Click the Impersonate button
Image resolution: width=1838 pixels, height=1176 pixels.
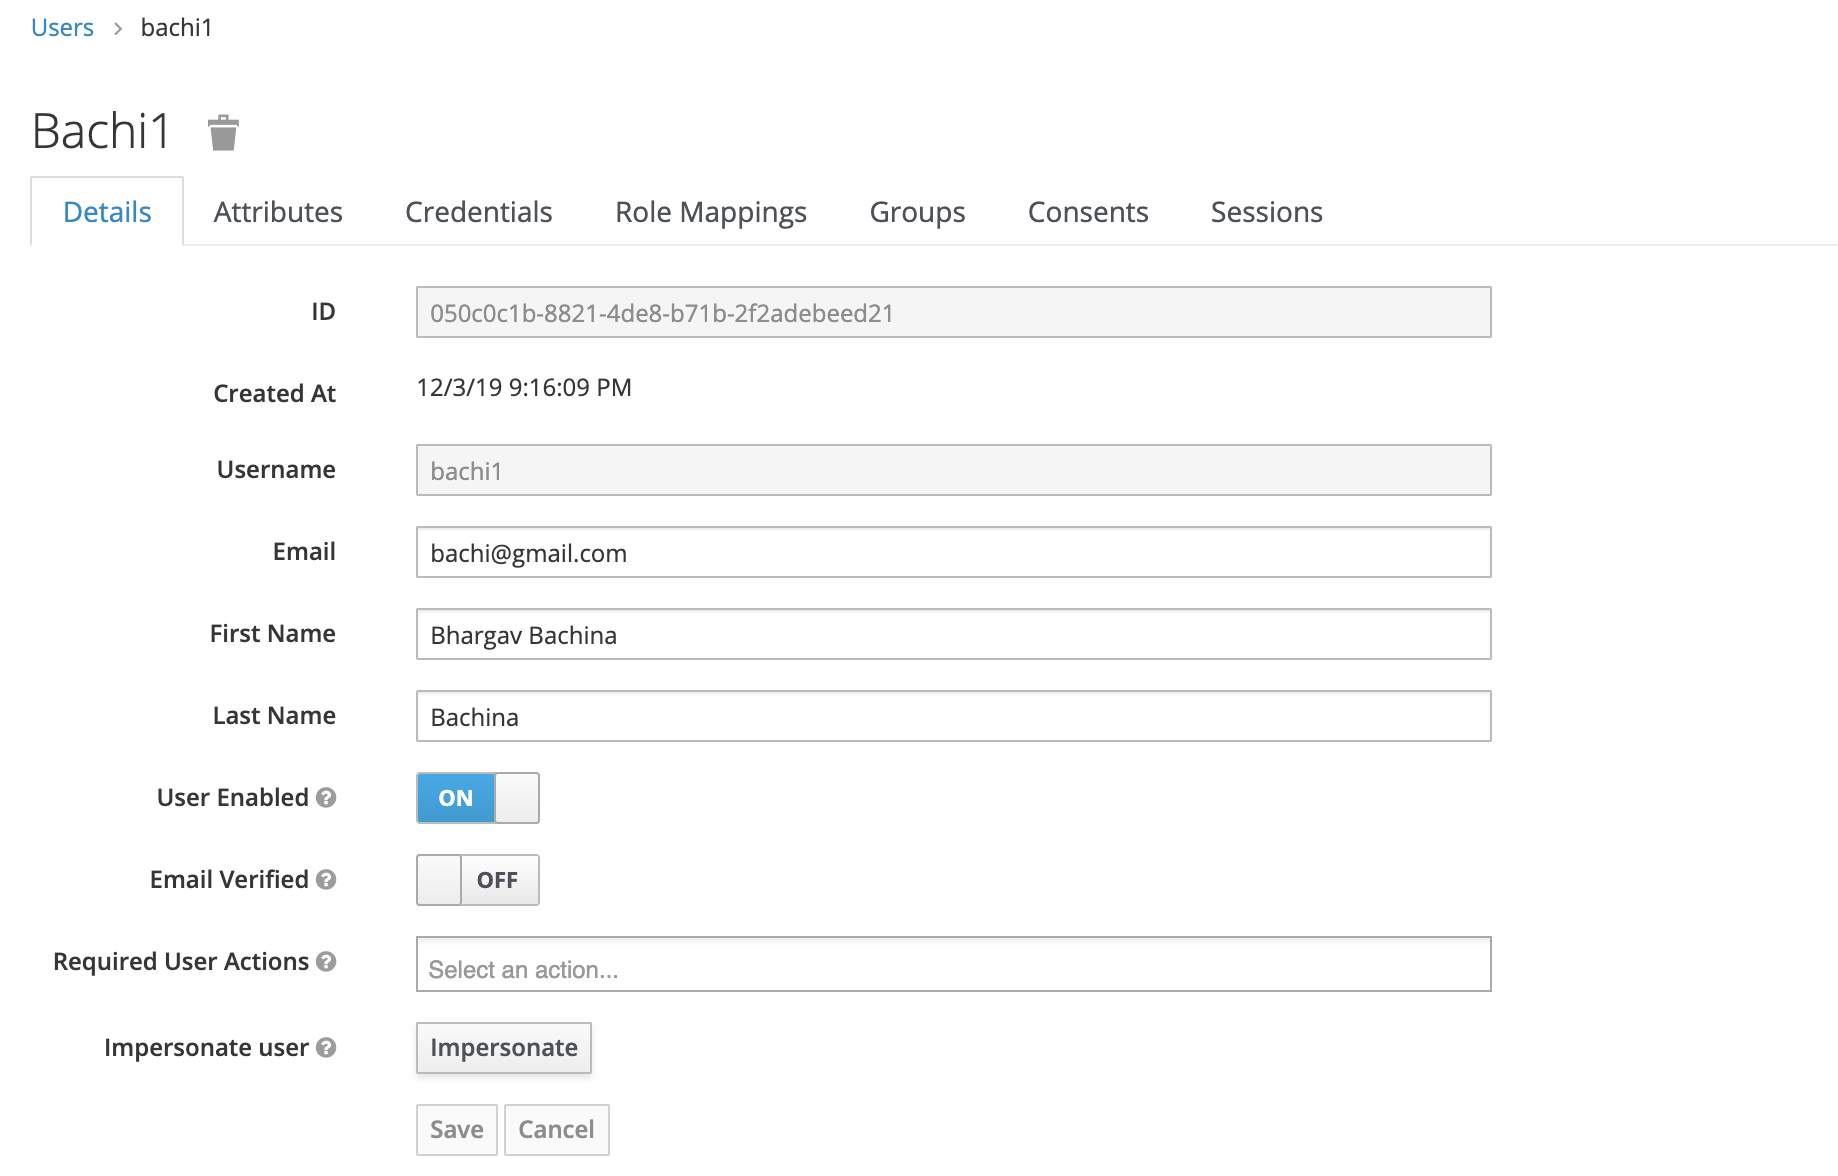[x=504, y=1048]
